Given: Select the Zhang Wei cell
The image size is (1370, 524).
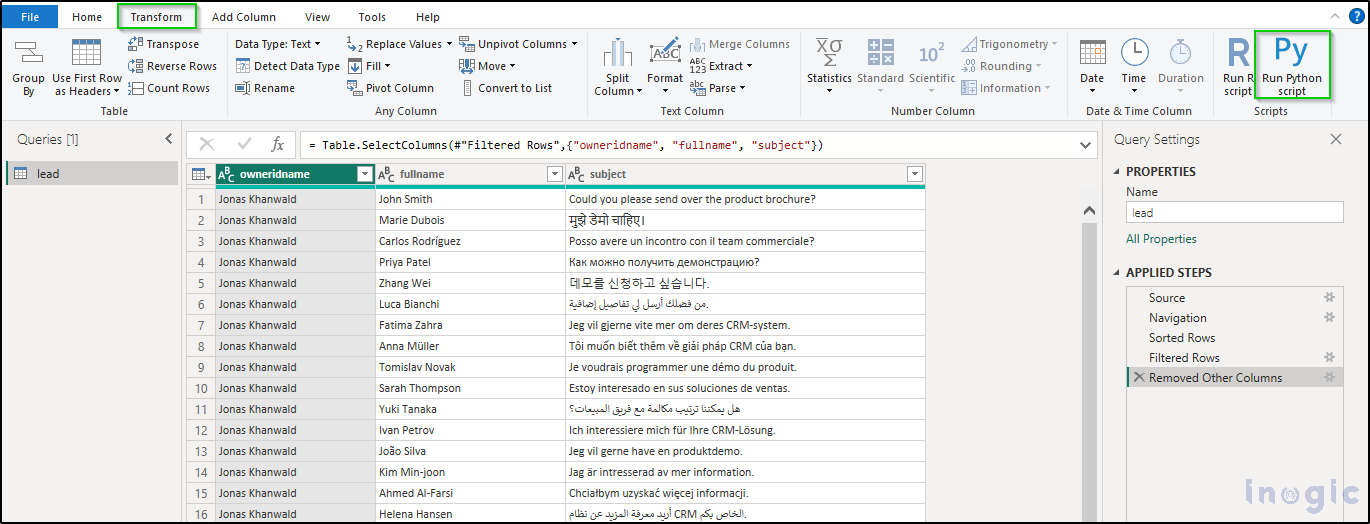Looking at the screenshot, I should coord(470,283).
